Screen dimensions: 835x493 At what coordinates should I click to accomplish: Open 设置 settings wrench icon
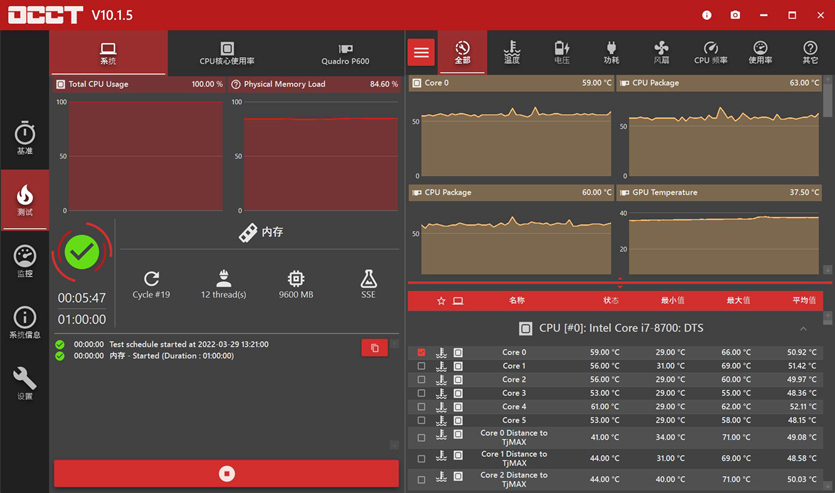pos(24,384)
